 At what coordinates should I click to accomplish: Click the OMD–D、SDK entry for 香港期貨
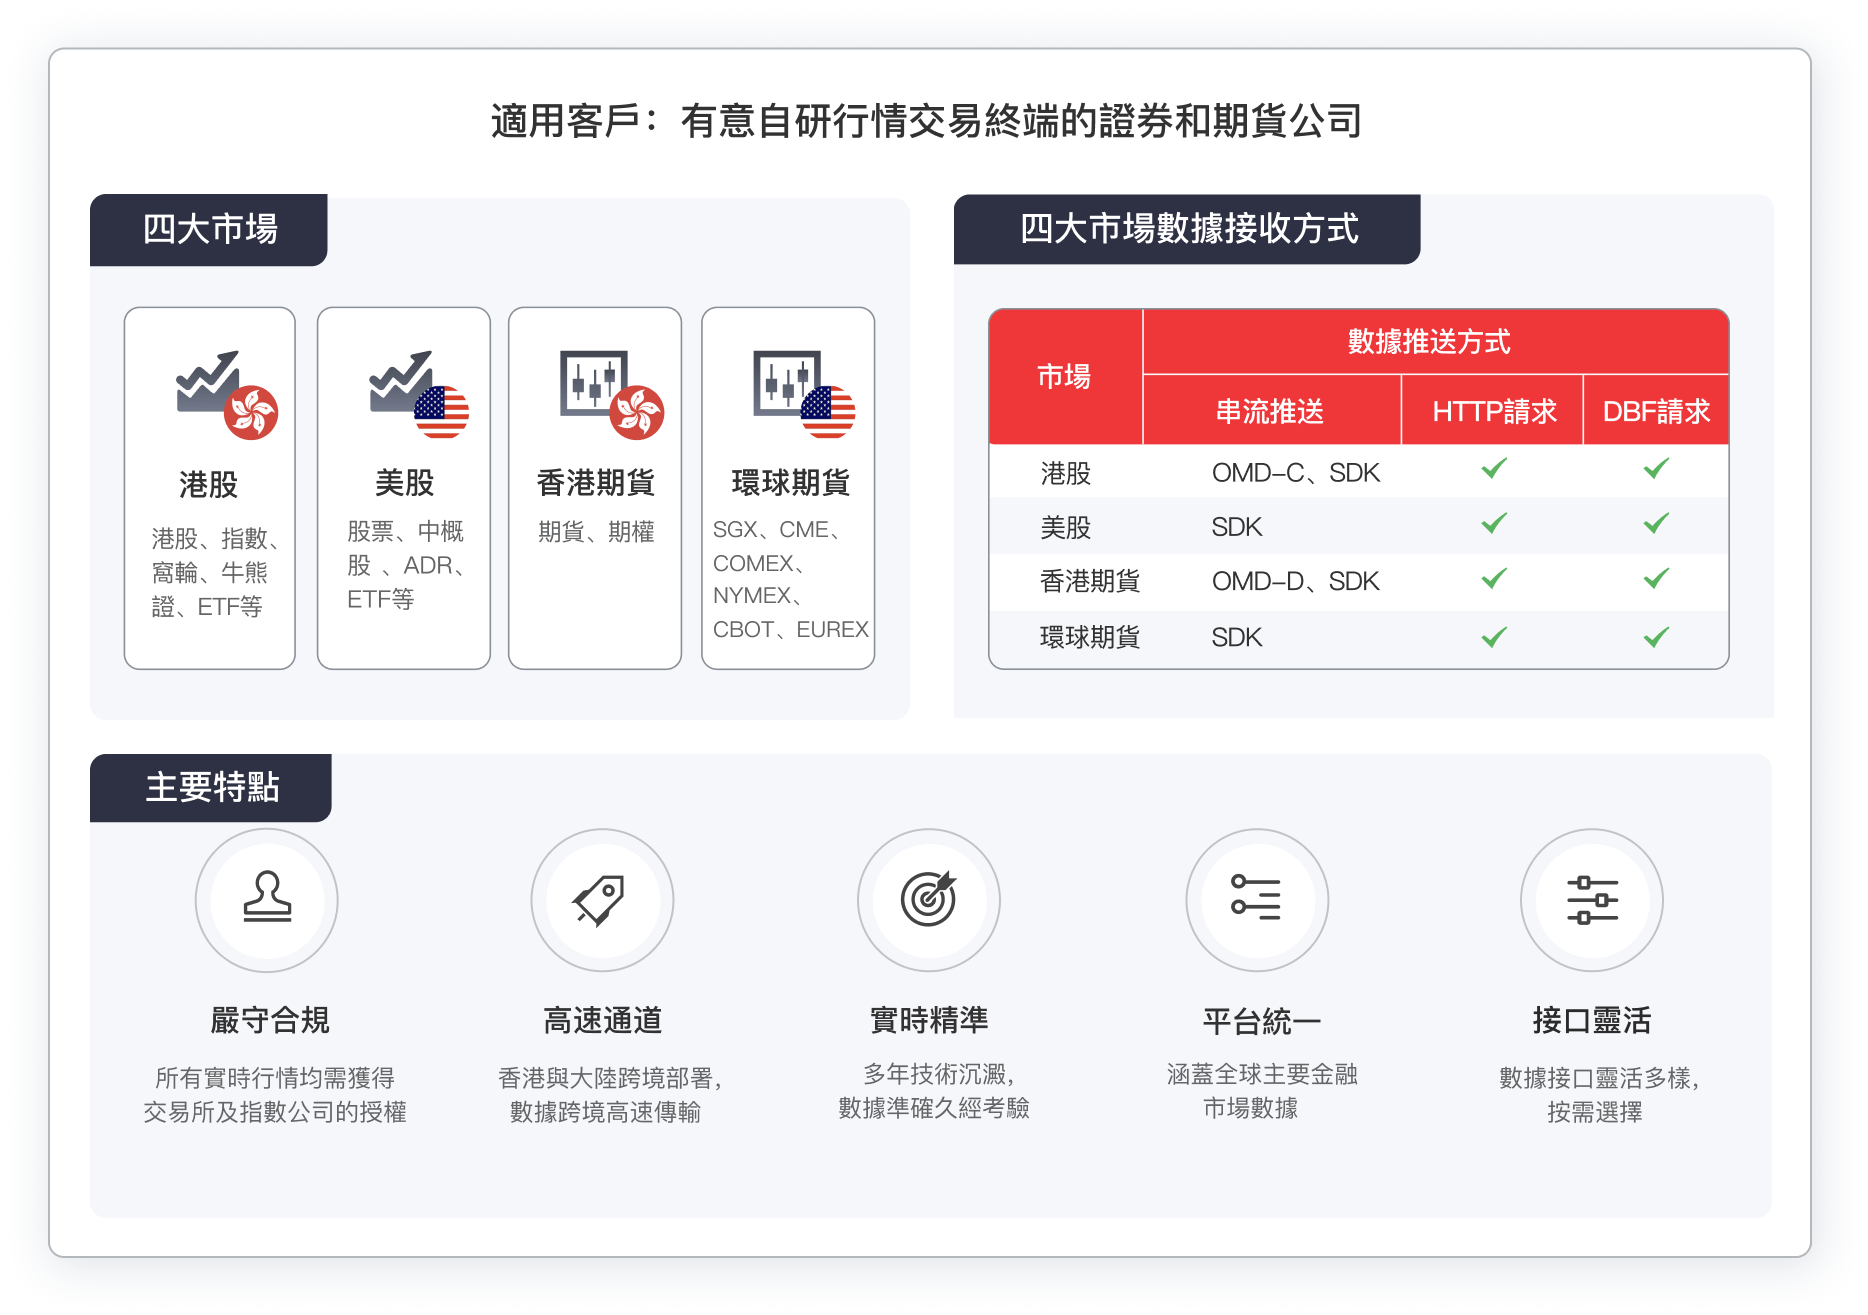[x=1296, y=580]
